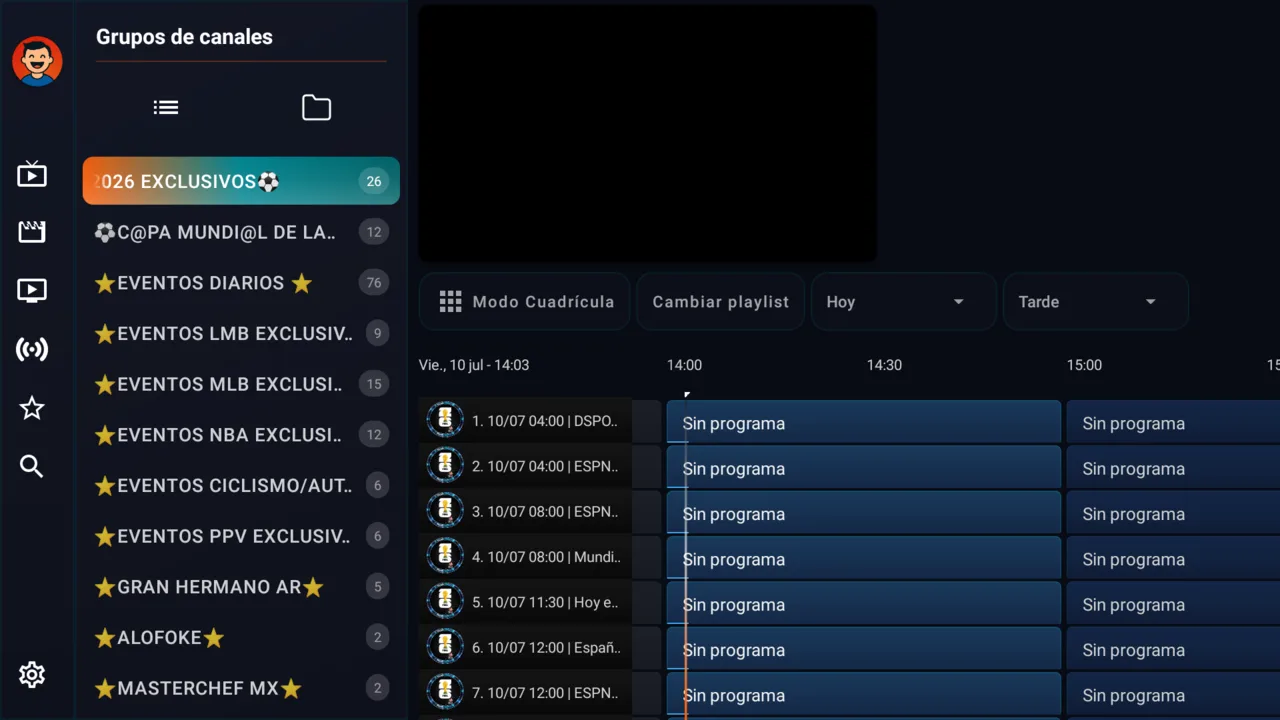The image size is (1280, 720).
Task: Select the GRAN HERMANO AR group
Action: click(241, 587)
